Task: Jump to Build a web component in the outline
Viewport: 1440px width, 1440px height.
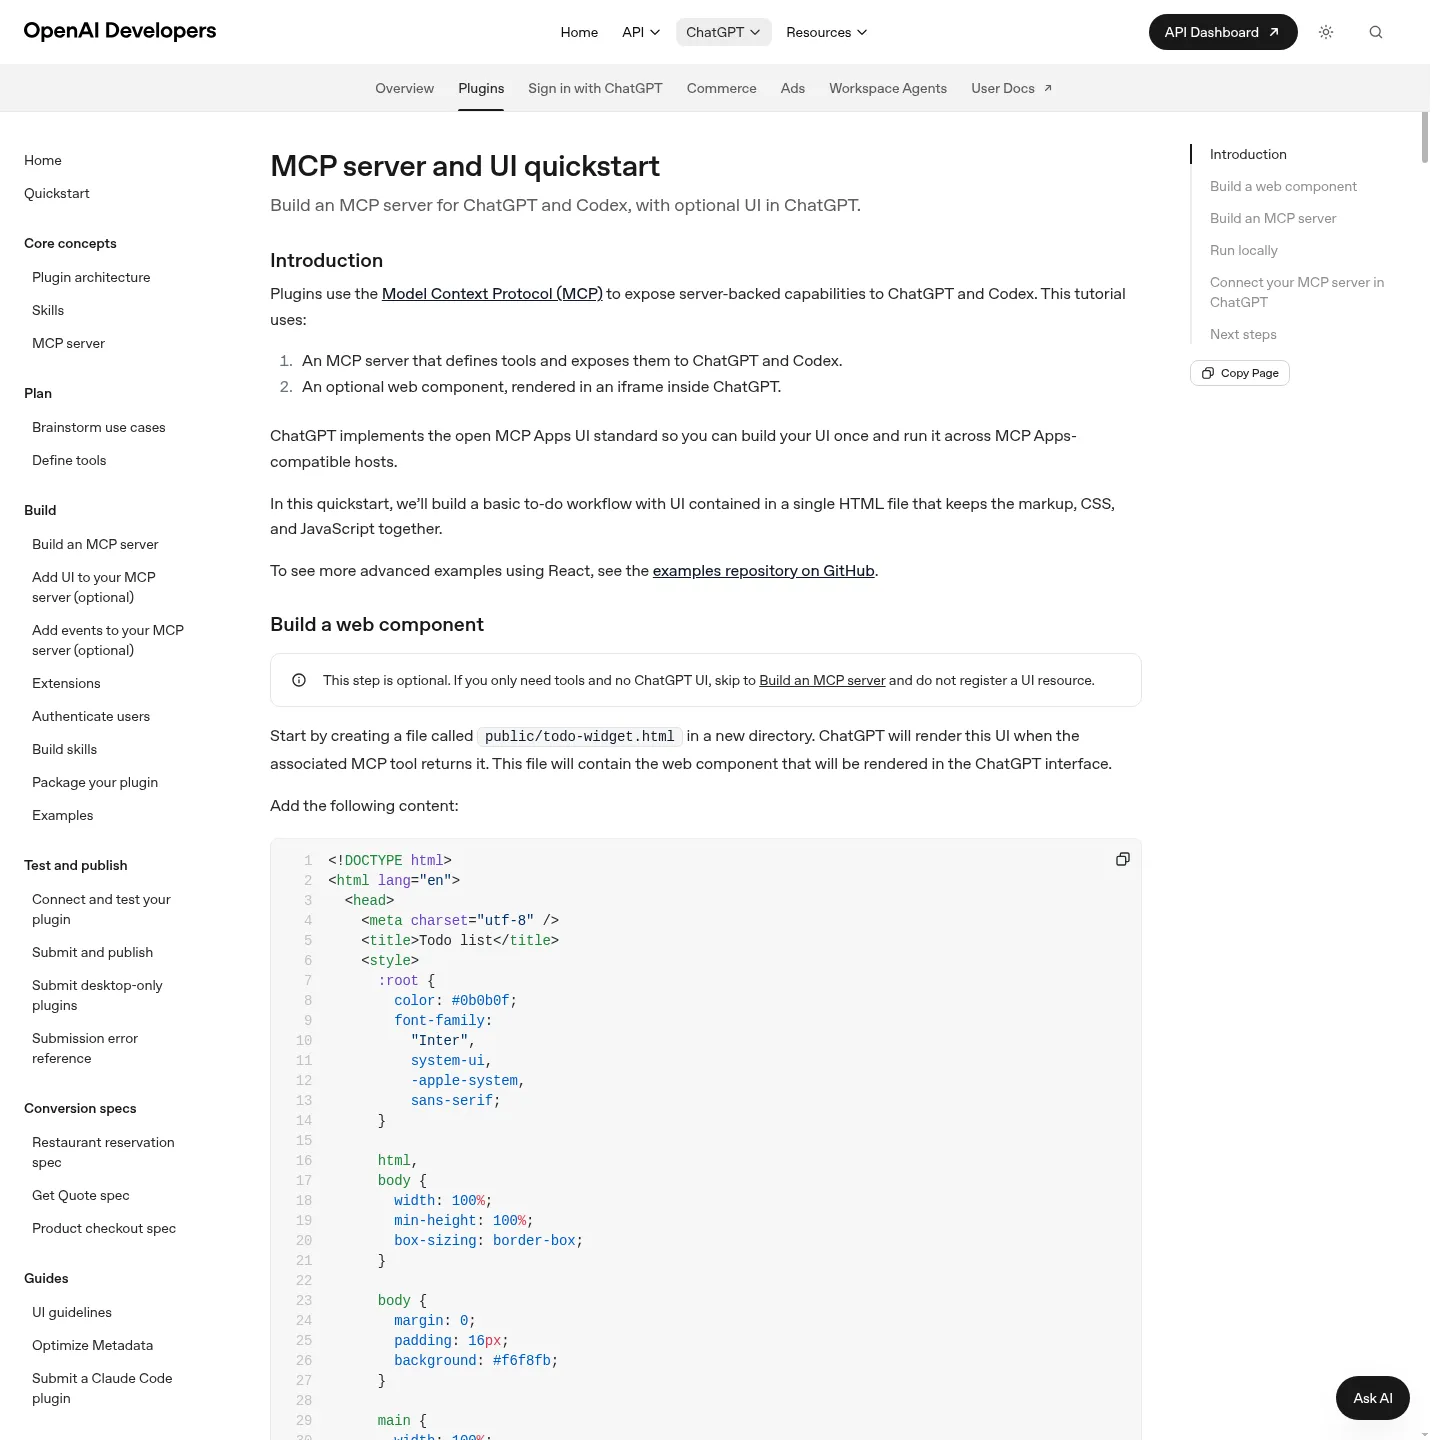Action: pyautogui.click(x=1283, y=186)
